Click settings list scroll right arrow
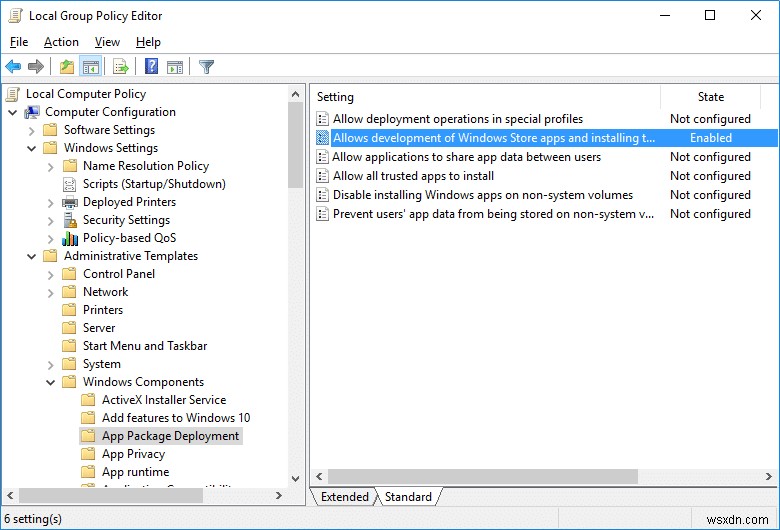Screen dimensions: 780x530 click(x=769, y=476)
